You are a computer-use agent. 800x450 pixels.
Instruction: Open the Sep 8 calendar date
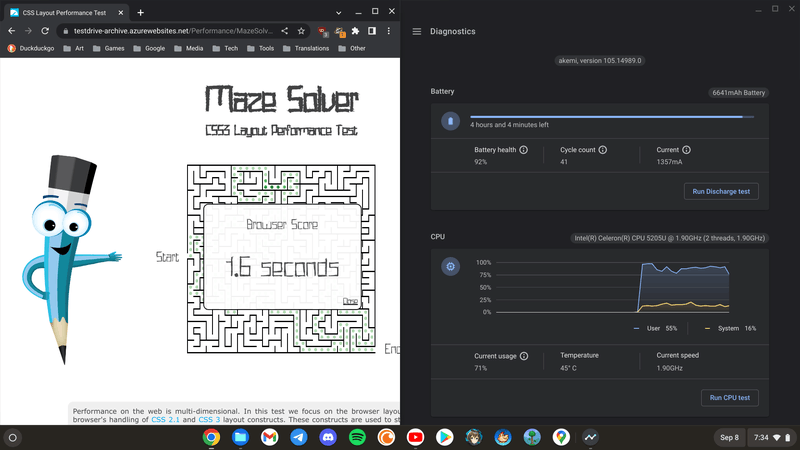point(729,437)
